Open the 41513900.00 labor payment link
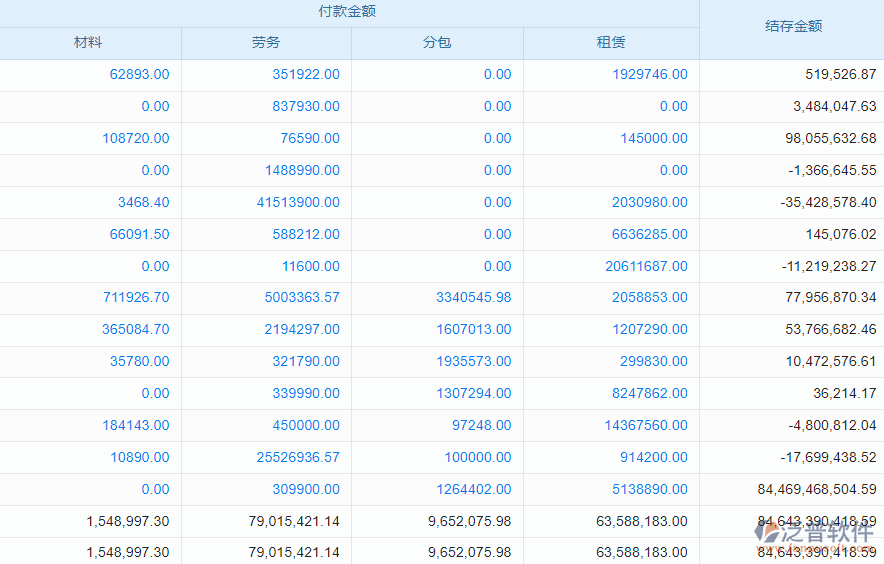884x564 pixels. [x=298, y=203]
